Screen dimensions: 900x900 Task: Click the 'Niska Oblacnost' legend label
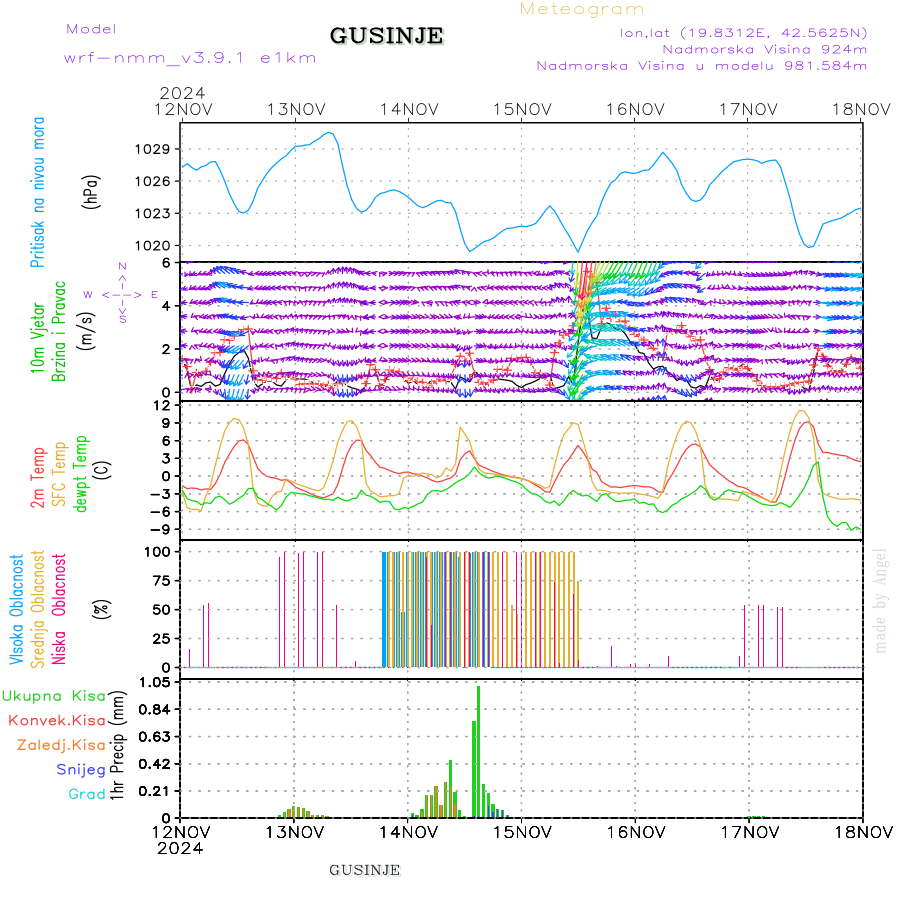(59, 609)
